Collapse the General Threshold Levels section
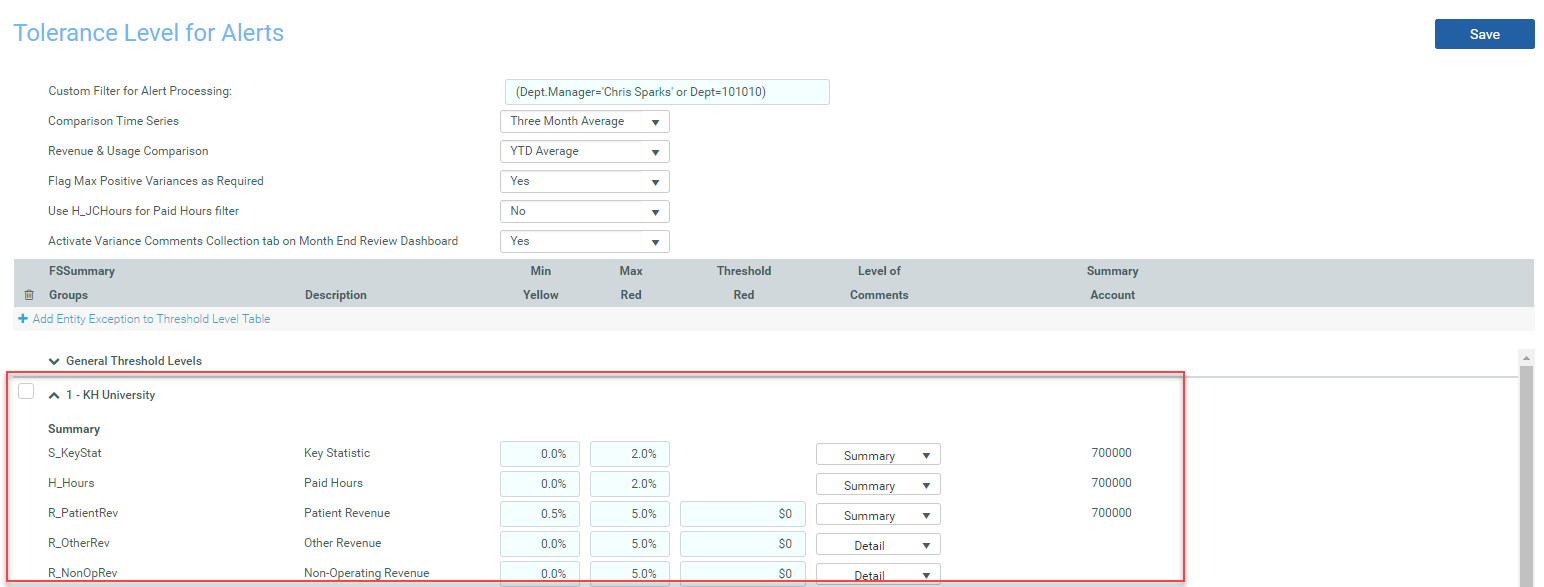 (x=54, y=361)
